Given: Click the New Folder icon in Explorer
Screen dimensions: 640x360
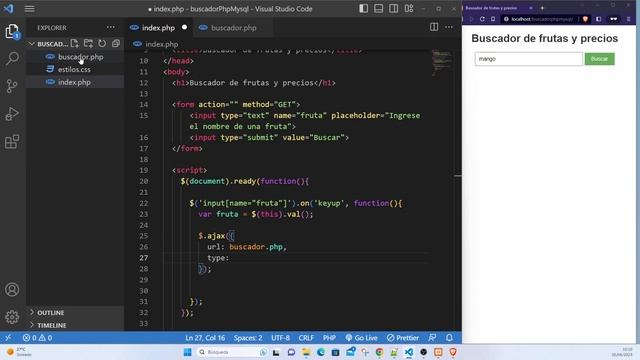Looking at the screenshot, I should click(88, 43).
